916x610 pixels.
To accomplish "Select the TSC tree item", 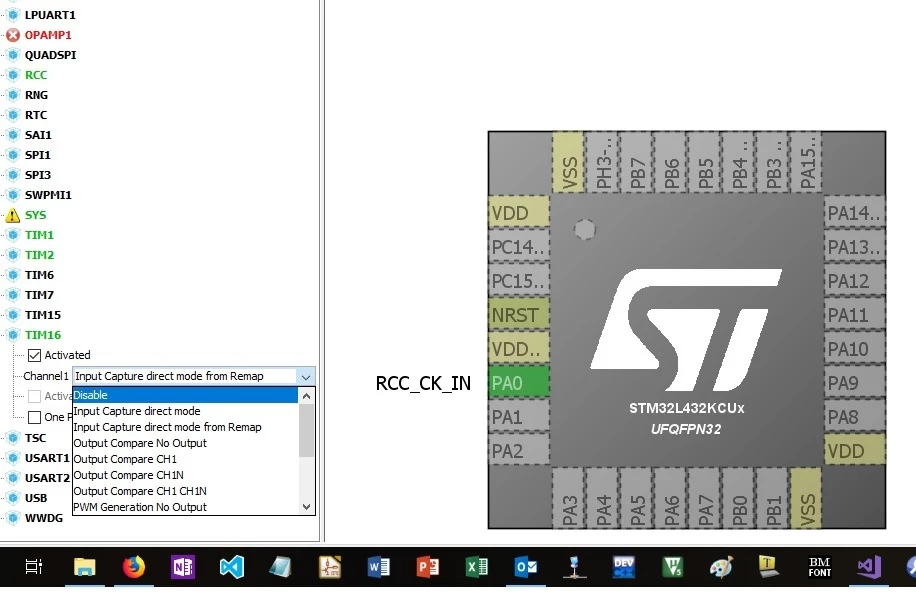I will tap(35, 438).
